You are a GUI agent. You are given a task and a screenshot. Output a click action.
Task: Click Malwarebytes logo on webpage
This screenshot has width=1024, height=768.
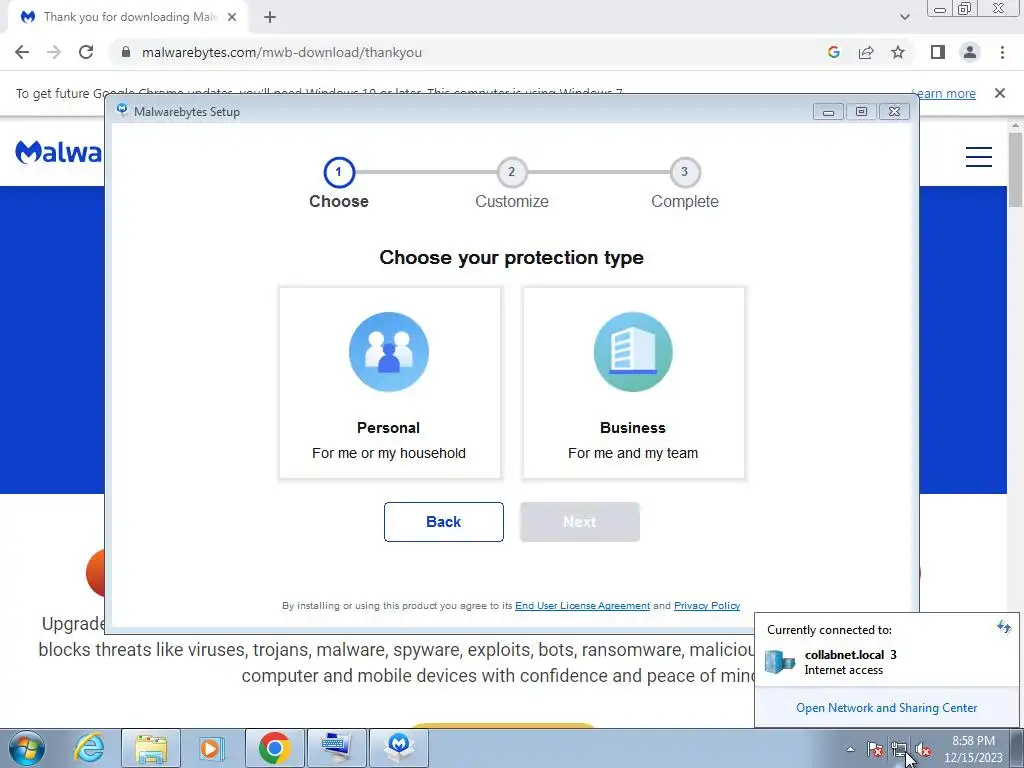pyautogui.click(x=59, y=152)
